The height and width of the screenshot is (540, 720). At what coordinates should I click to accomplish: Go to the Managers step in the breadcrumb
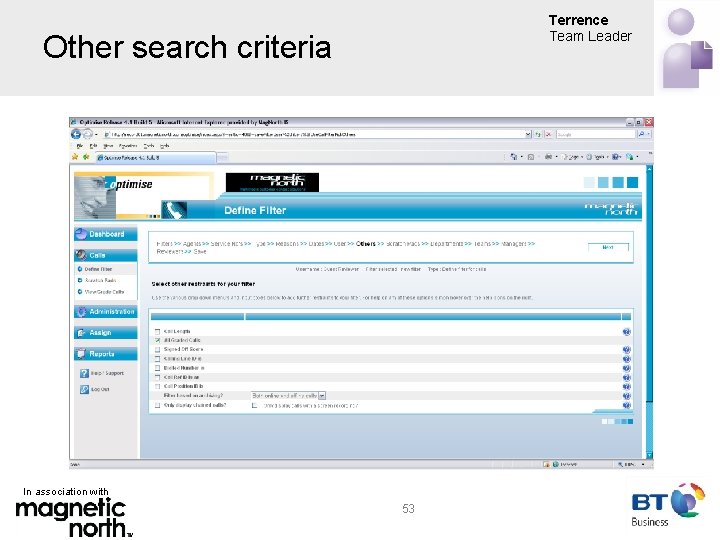pos(513,244)
